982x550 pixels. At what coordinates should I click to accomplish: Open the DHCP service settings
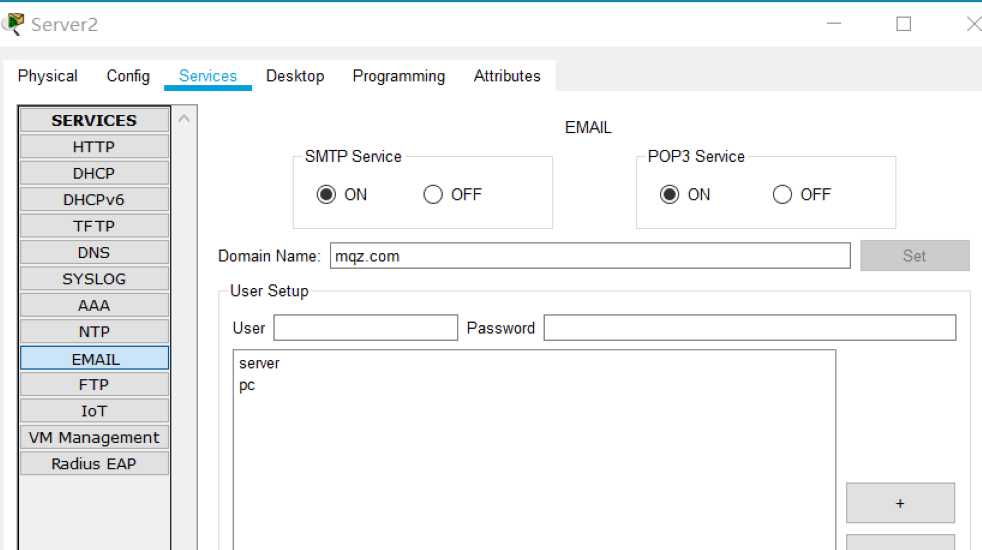coord(95,173)
